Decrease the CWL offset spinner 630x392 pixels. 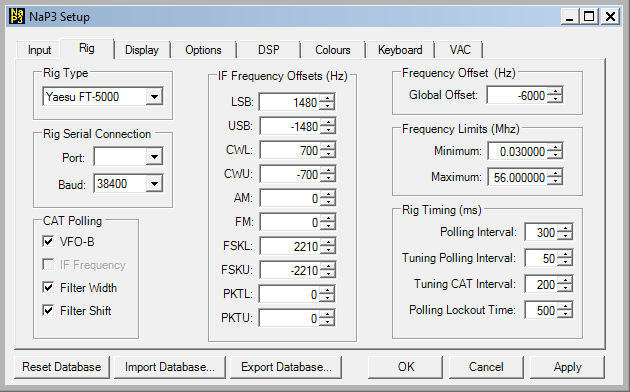coord(328,154)
